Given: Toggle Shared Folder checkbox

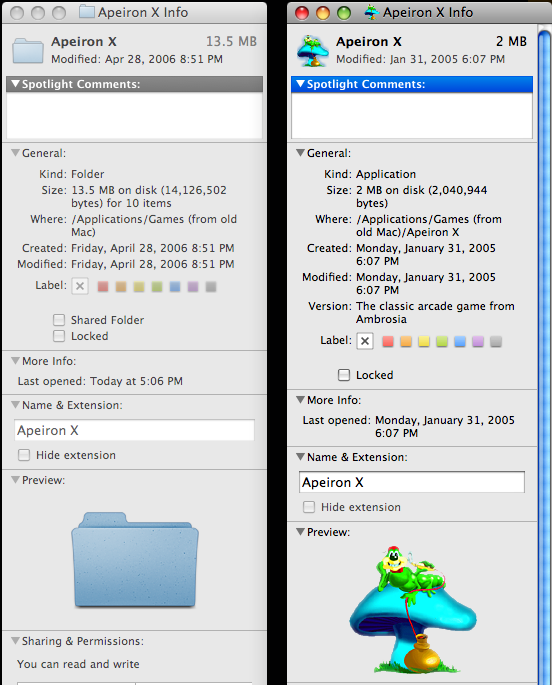Looking at the screenshot, I should pyautogui.click(x=59, y=320).
